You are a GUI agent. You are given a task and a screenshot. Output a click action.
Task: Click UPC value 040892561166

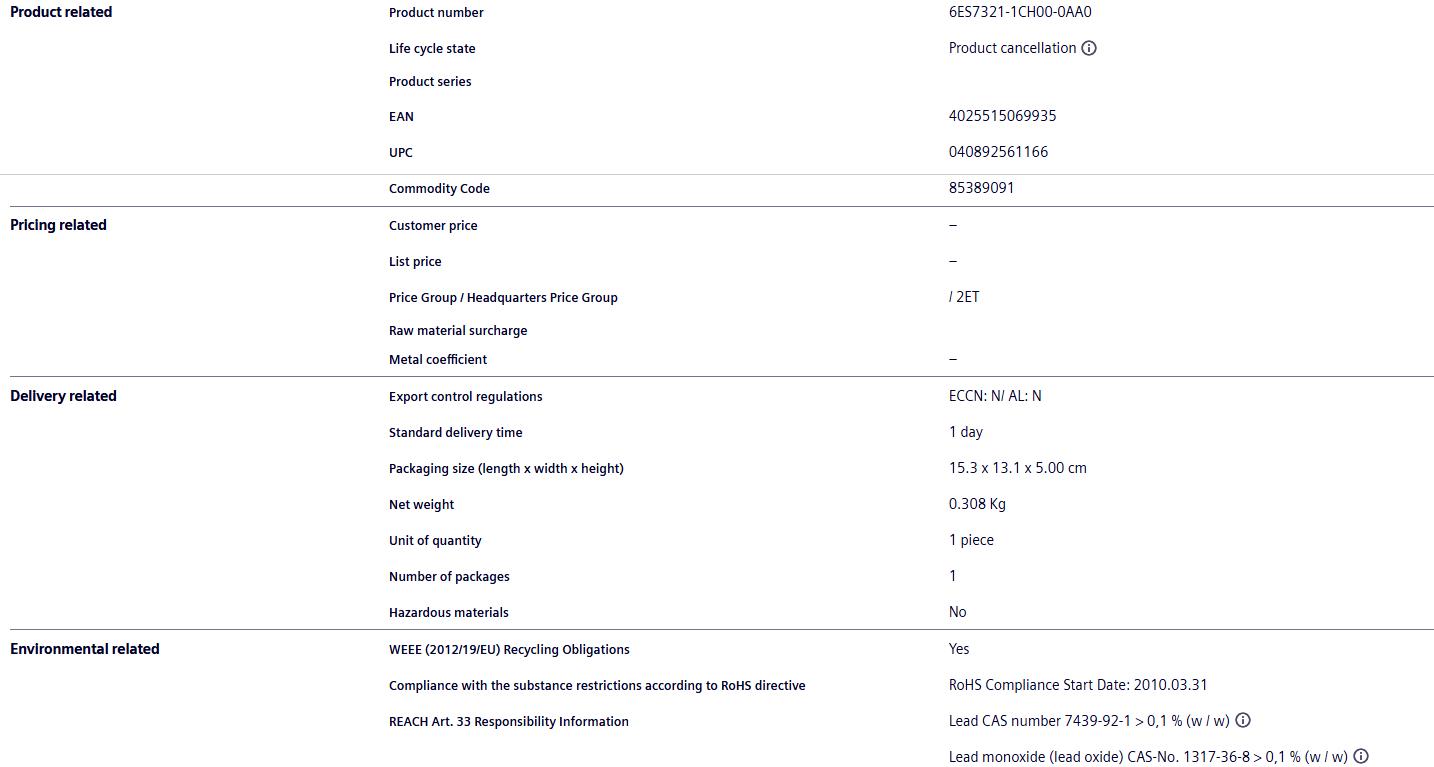(998, 152)
